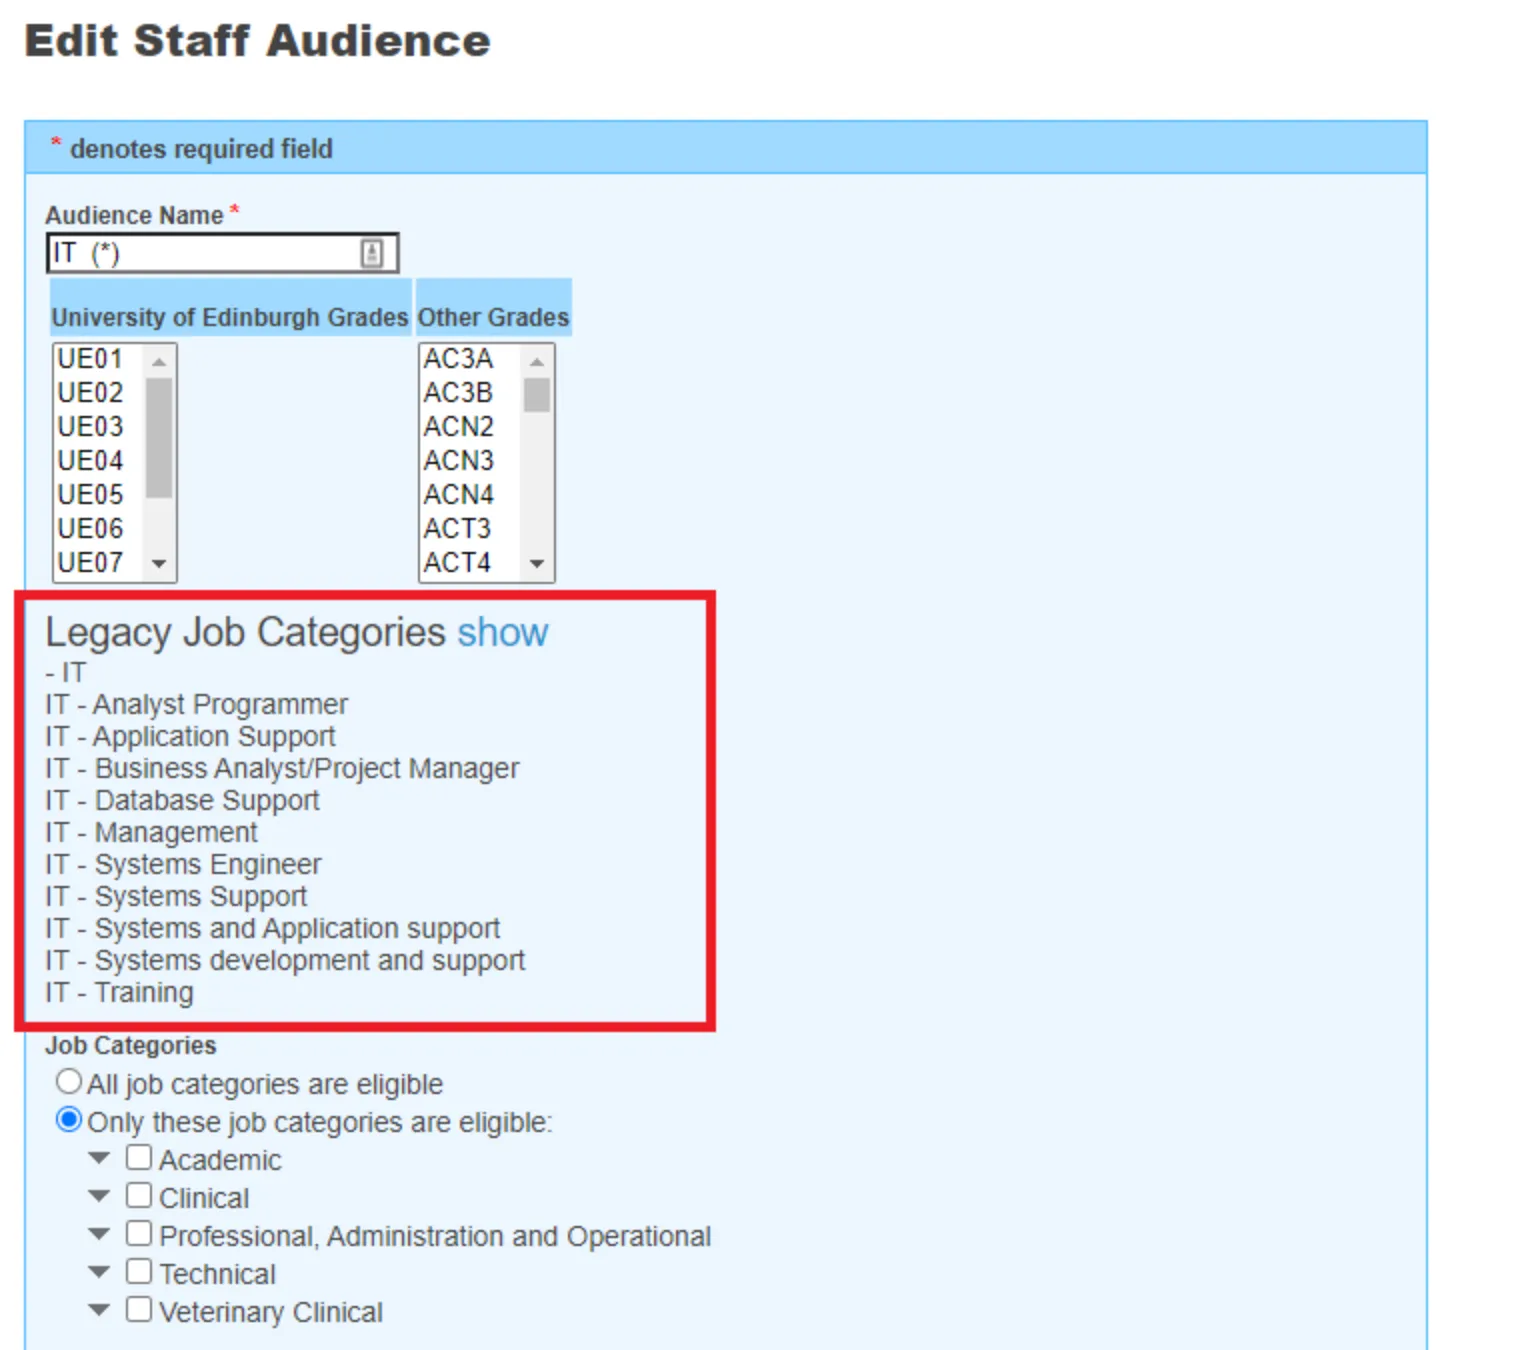Click the Other Grades scrollbar thumb
1532x1350 pixels.
pos(537,395)
